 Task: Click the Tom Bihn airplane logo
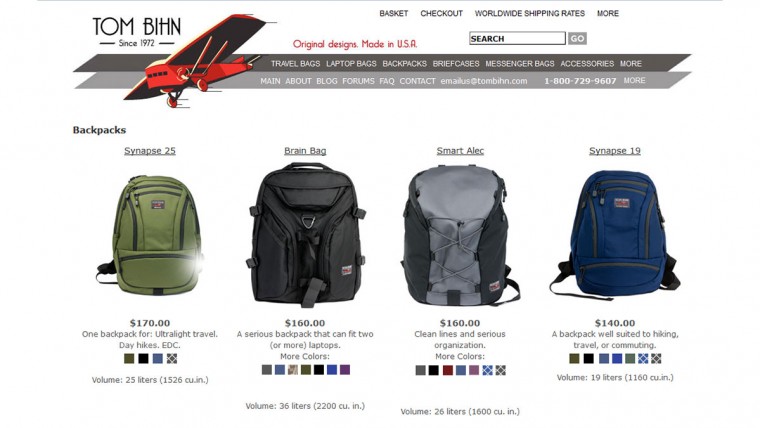174,60
